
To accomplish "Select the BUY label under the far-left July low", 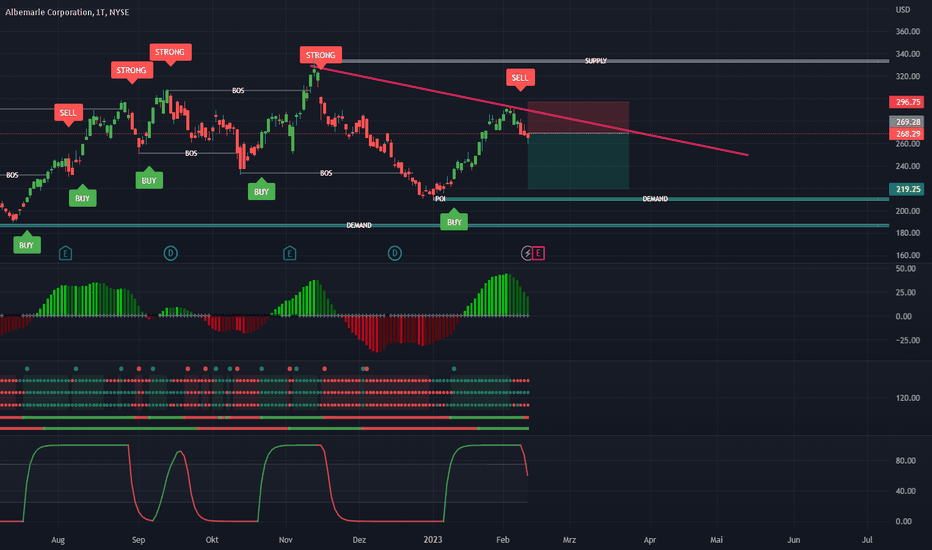I will pos(27,244).
